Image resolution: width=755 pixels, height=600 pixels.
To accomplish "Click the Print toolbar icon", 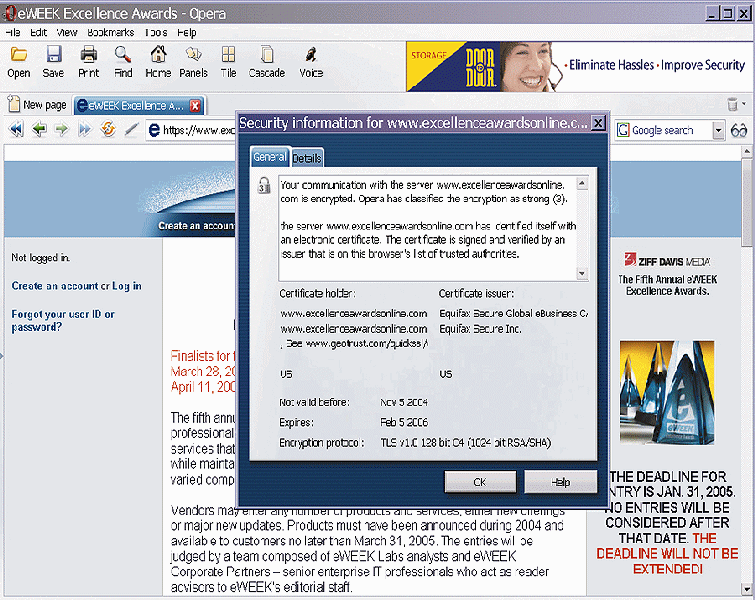I will [89, 54].
